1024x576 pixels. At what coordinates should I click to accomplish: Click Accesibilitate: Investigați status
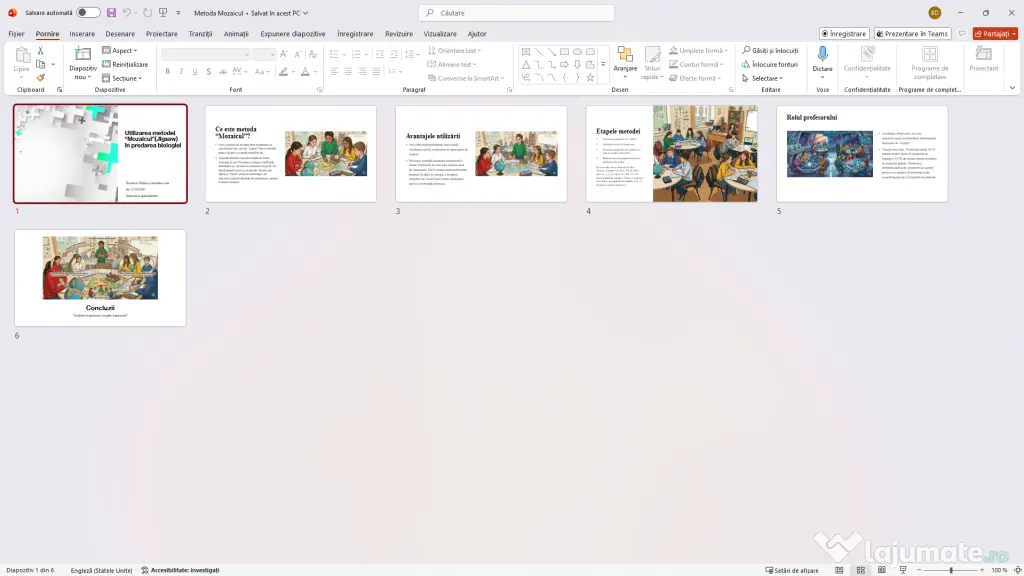point(180,570)
